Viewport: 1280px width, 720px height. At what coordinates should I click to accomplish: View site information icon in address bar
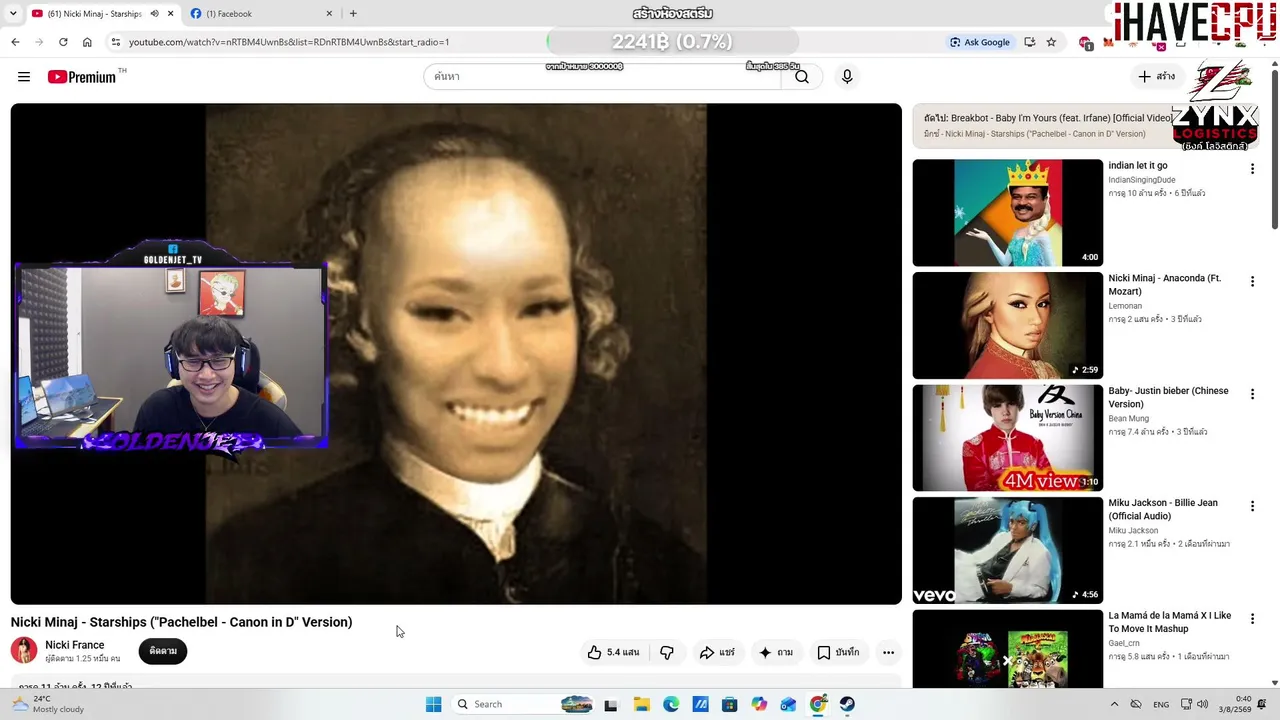coord(116,42)
